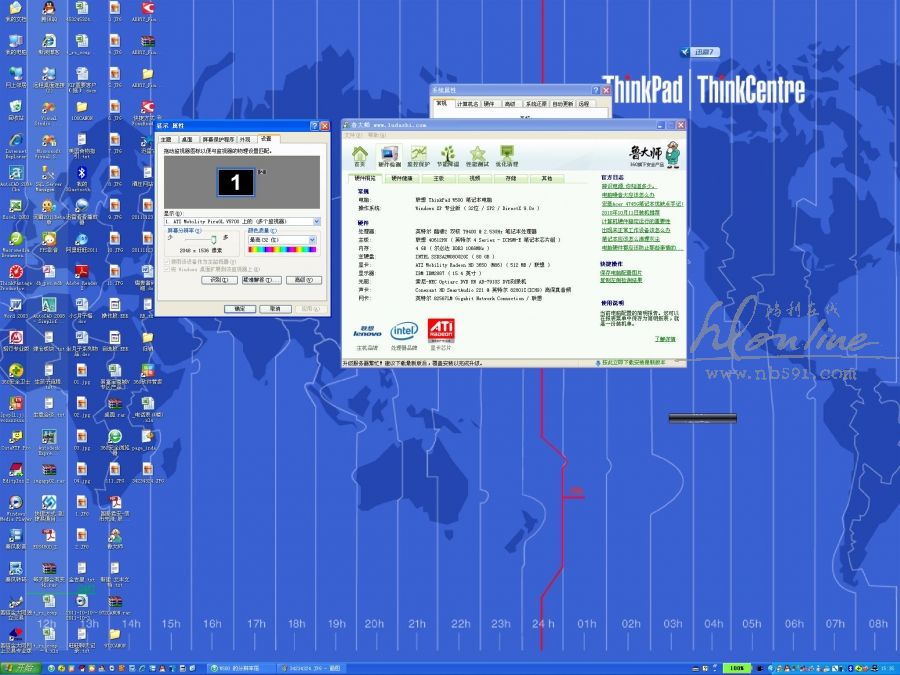Open the color quality dropdown
The width and height of the screenshot is (900, 675).
[x=311, y=240]
